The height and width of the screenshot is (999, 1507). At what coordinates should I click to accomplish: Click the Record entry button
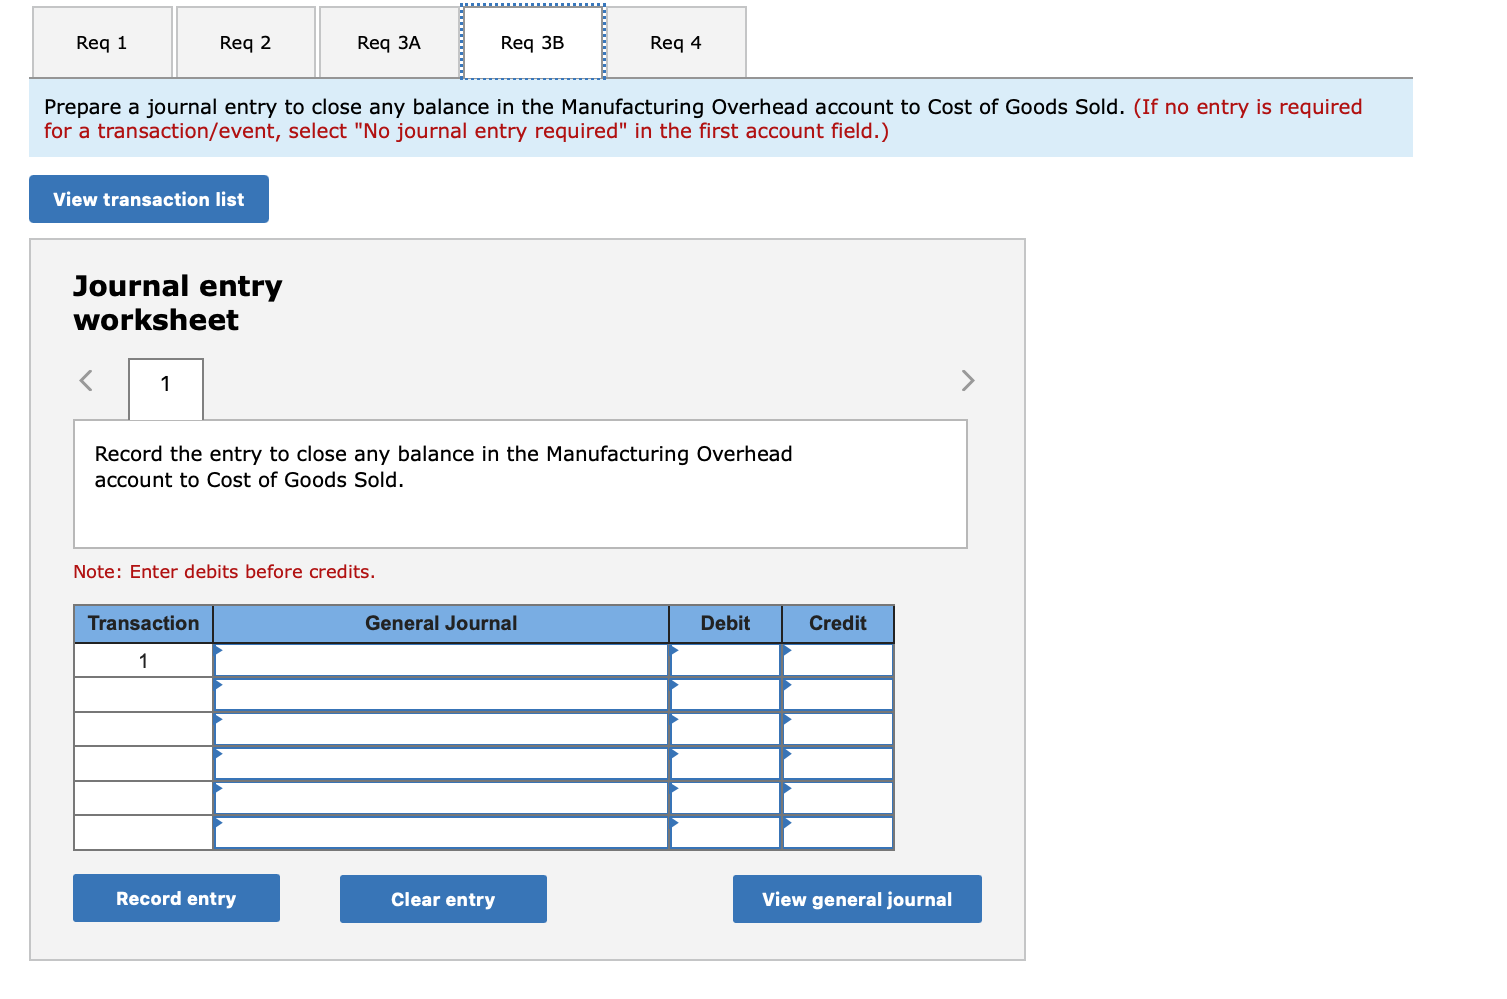175,898
